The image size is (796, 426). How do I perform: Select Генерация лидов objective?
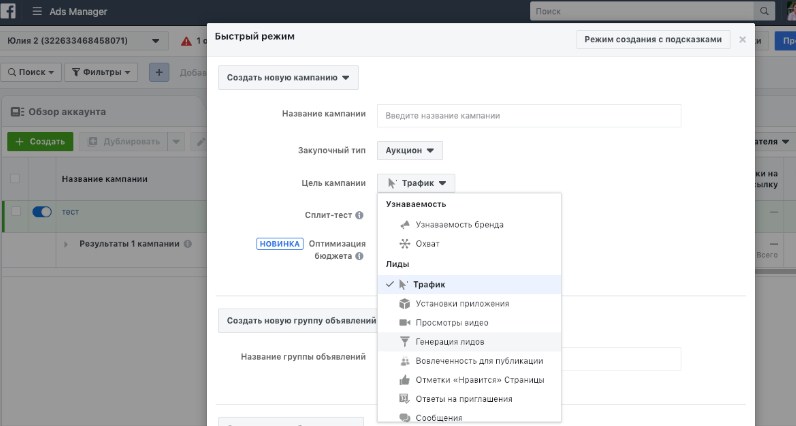(470, 342)
